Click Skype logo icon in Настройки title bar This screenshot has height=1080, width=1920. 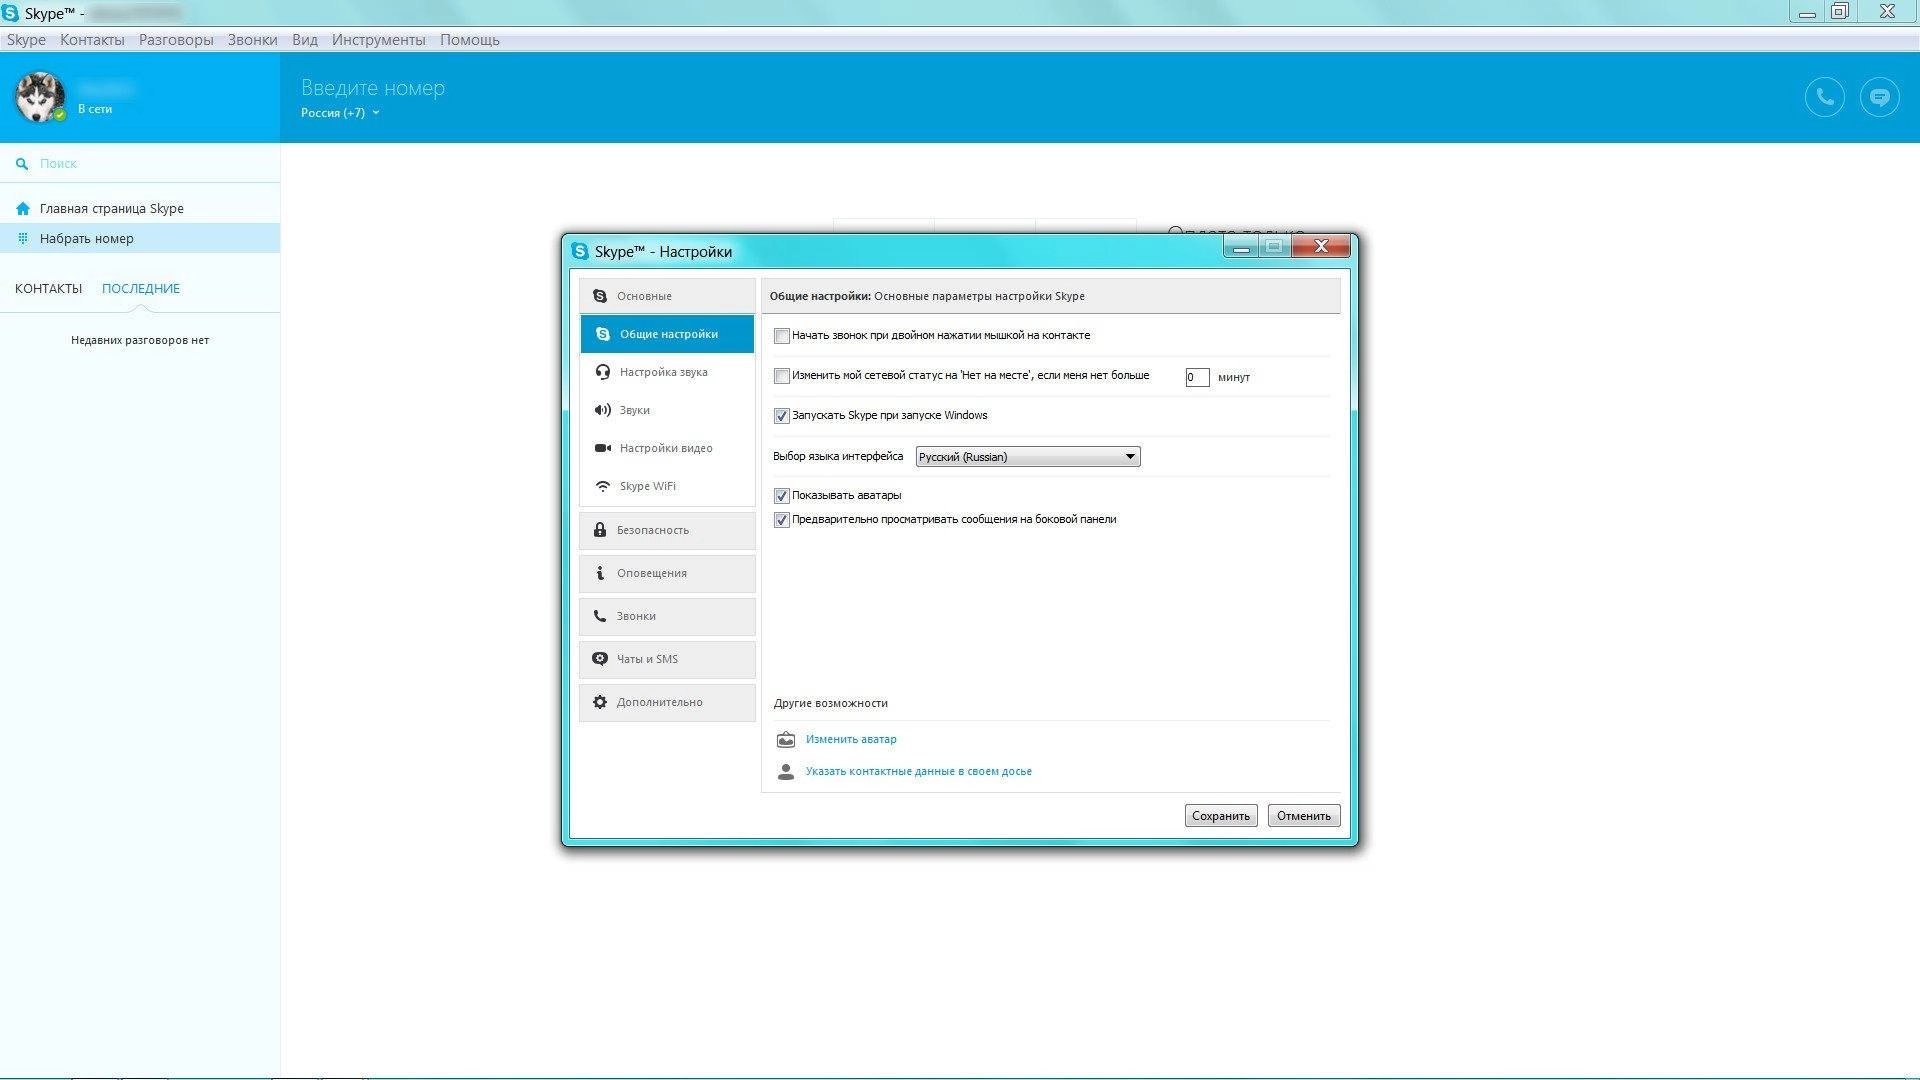[580, 251]
